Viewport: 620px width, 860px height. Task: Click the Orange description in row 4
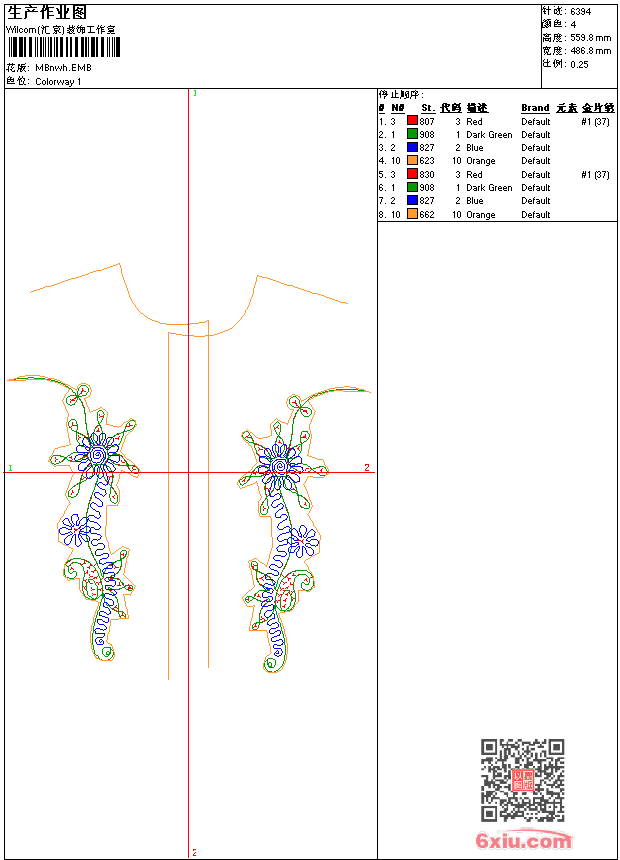tap(481, 161)
